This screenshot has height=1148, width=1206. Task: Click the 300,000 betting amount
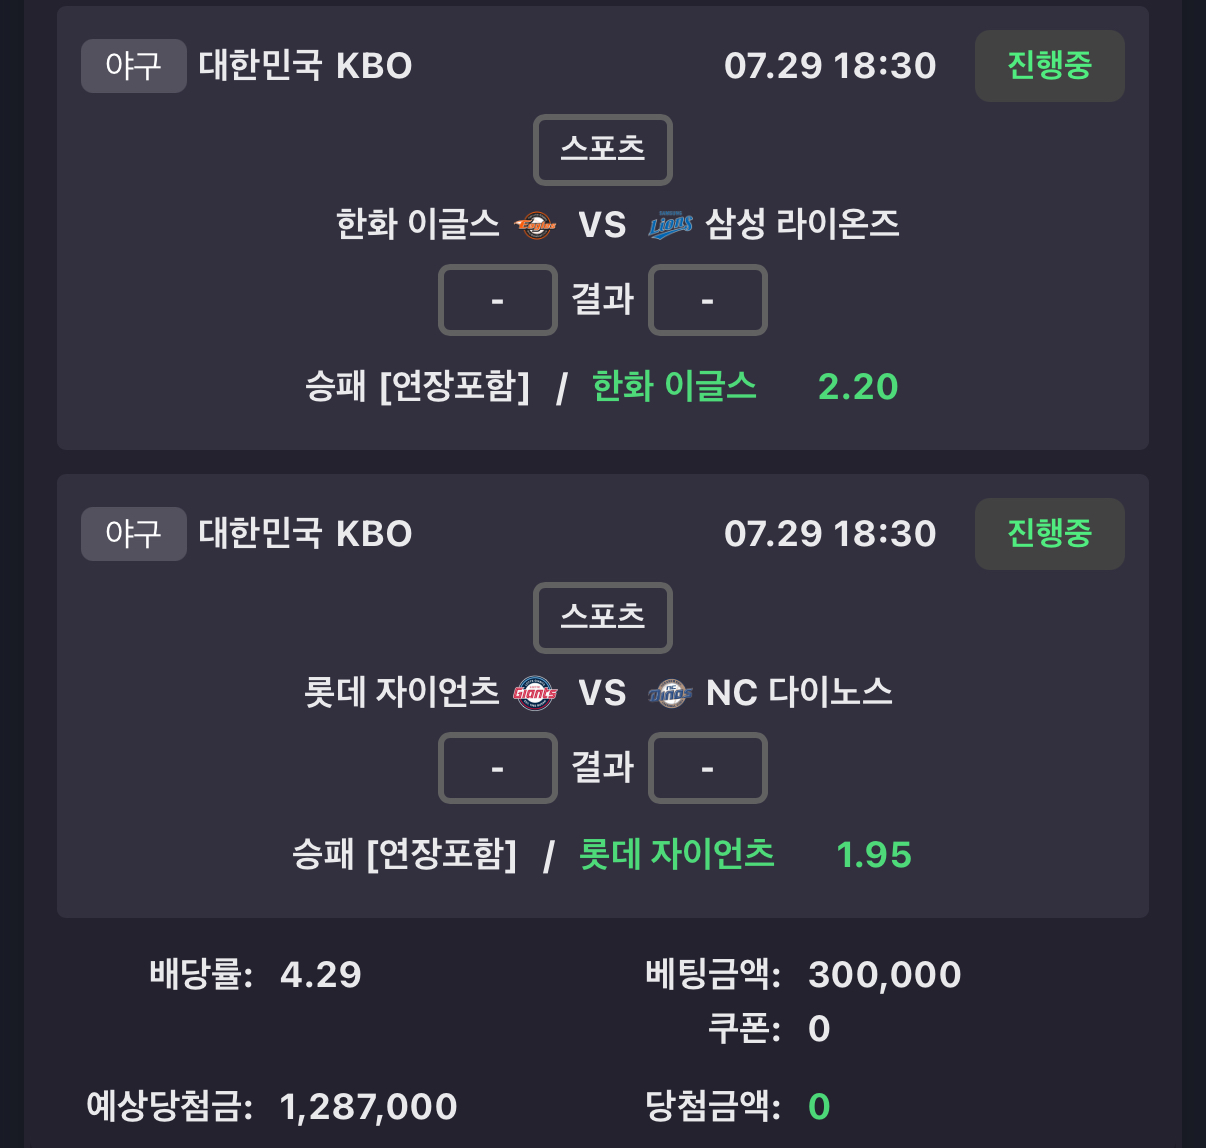click(x=885, y=975)
